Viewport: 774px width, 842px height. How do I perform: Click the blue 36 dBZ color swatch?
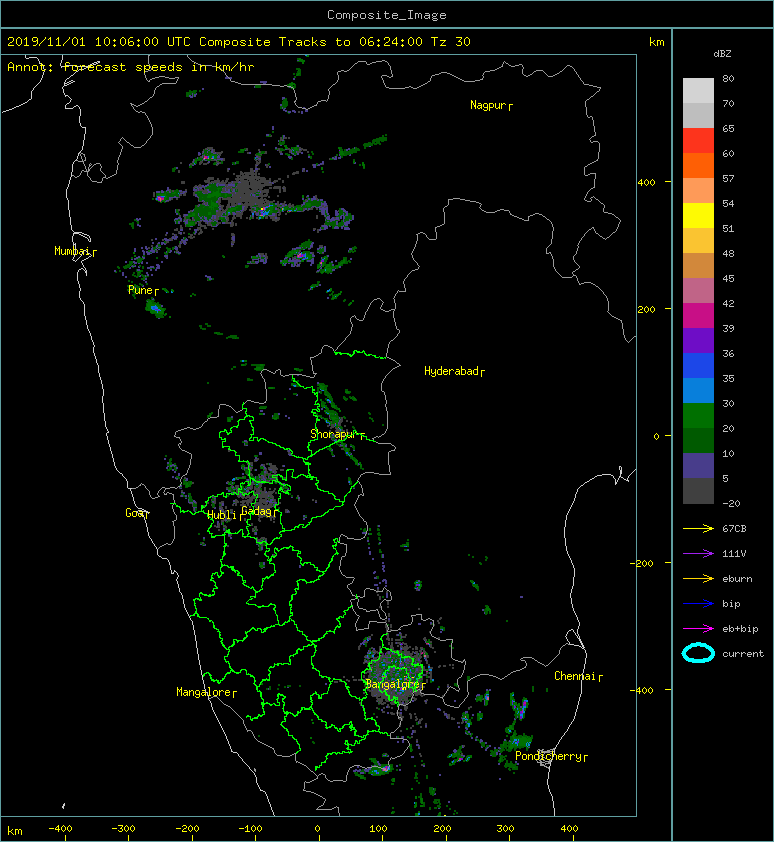pos(698,365)
